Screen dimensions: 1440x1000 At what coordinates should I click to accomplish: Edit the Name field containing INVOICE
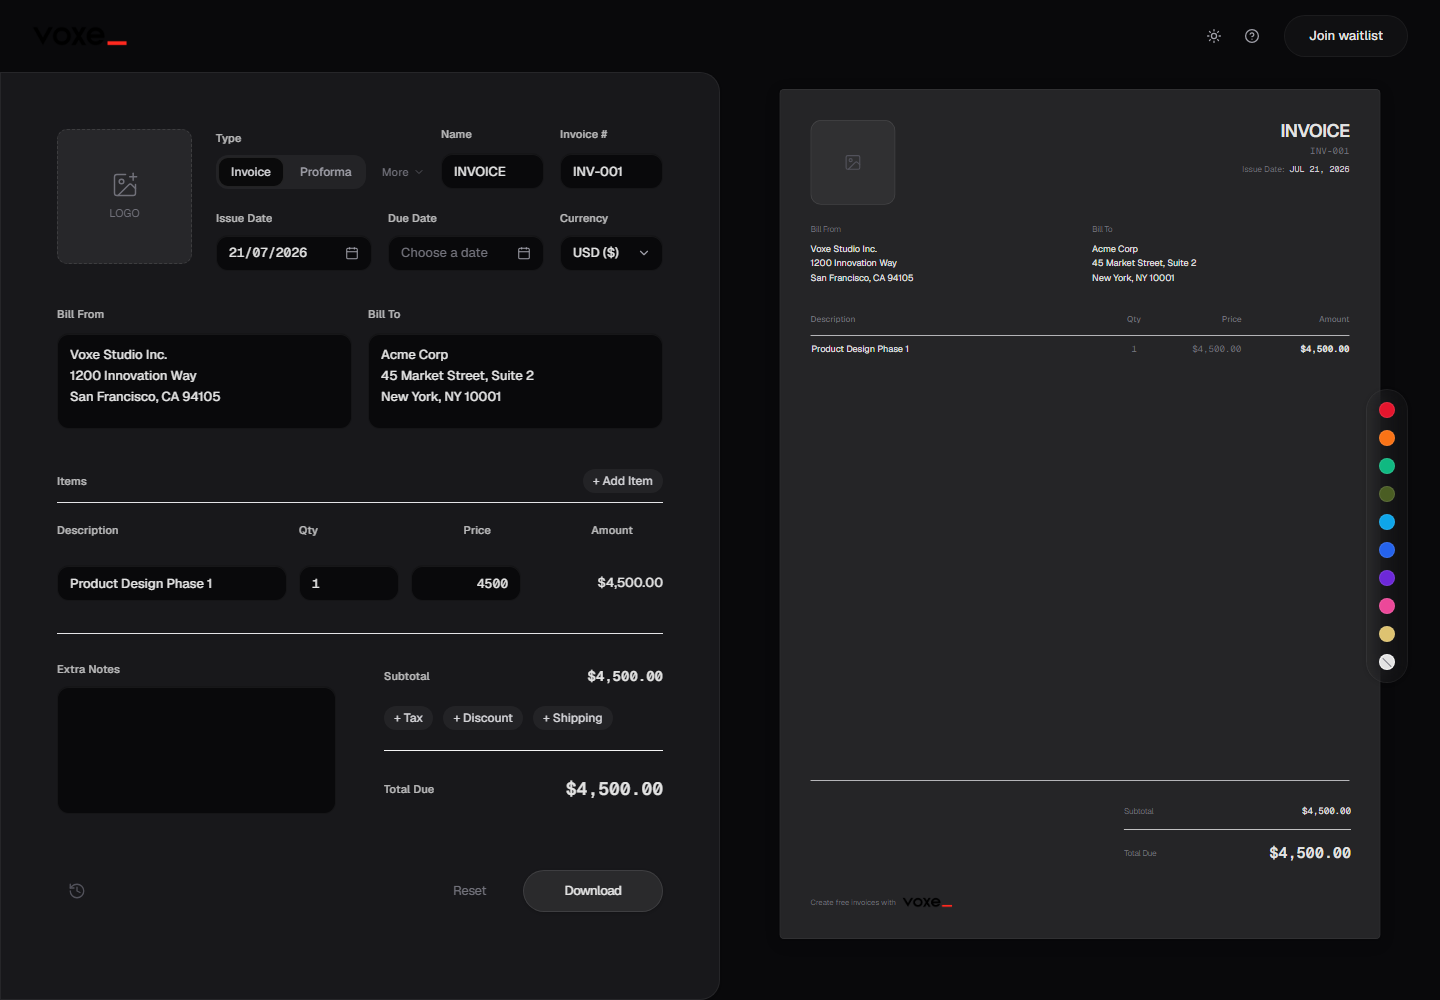(x=492, y=172)
